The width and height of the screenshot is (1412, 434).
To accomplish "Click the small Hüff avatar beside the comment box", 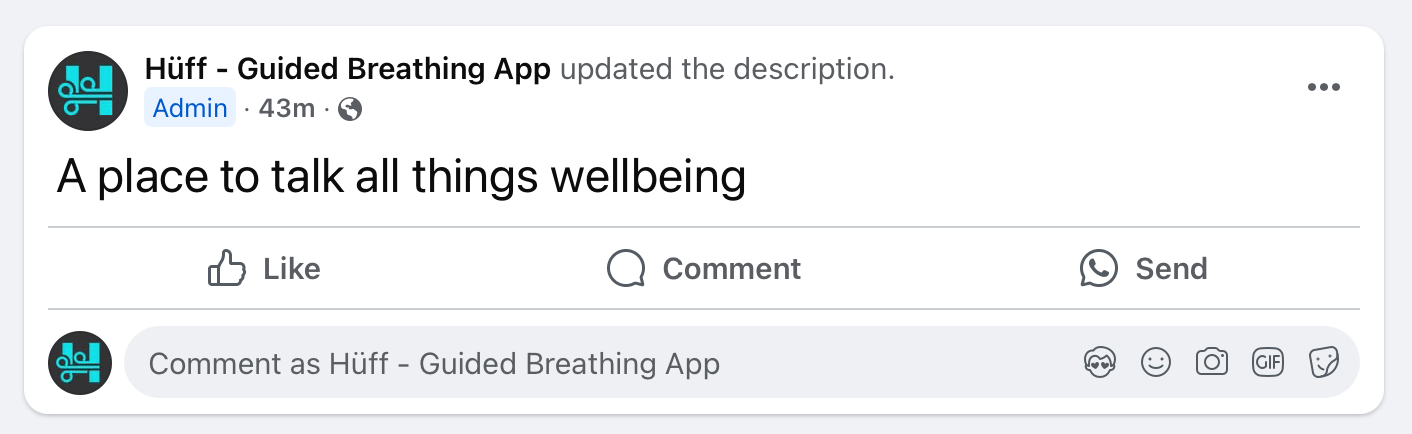I will (80, 362).
